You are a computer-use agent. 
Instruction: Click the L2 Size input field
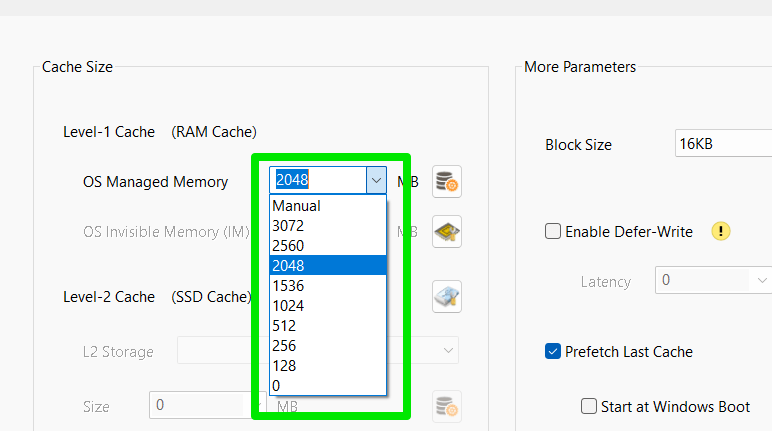point(195,406)
